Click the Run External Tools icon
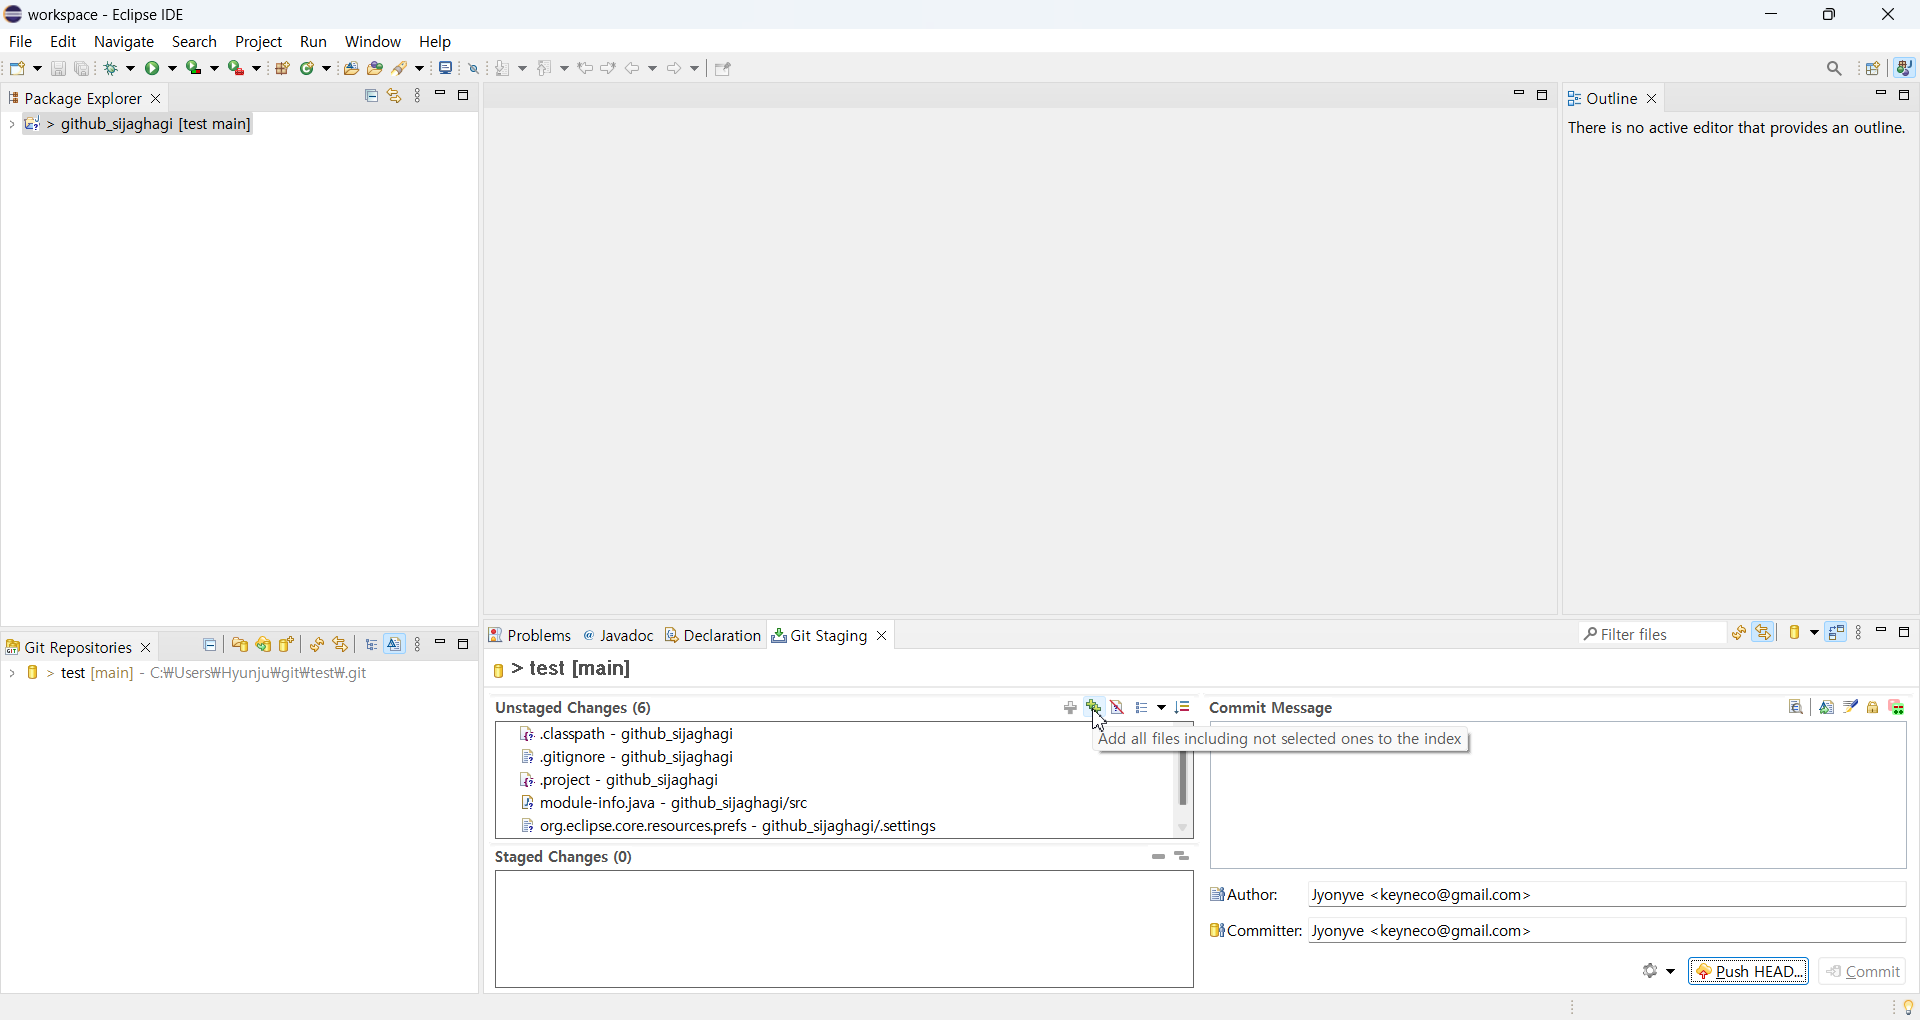 [237, 69]
